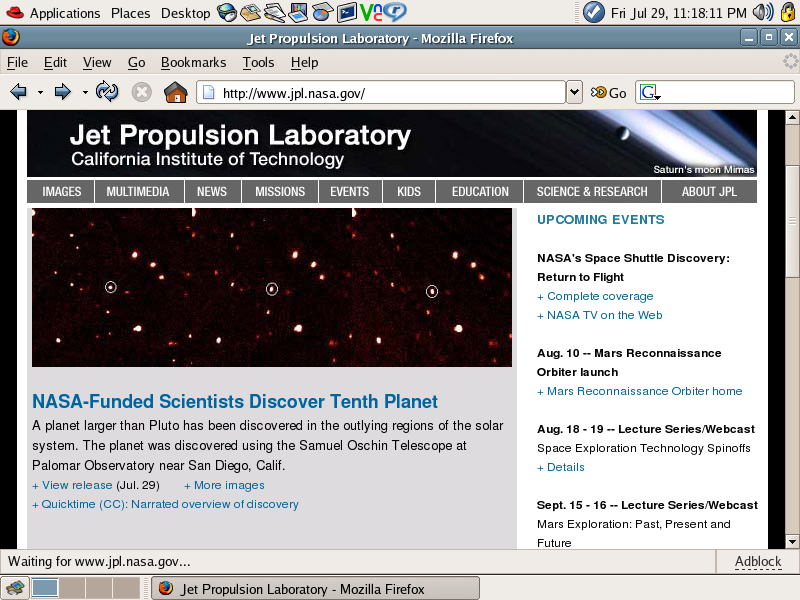The height and width of the screenshot is (600, 800).
Task: Open the Back history dropdown arrow
Action: 40,93
